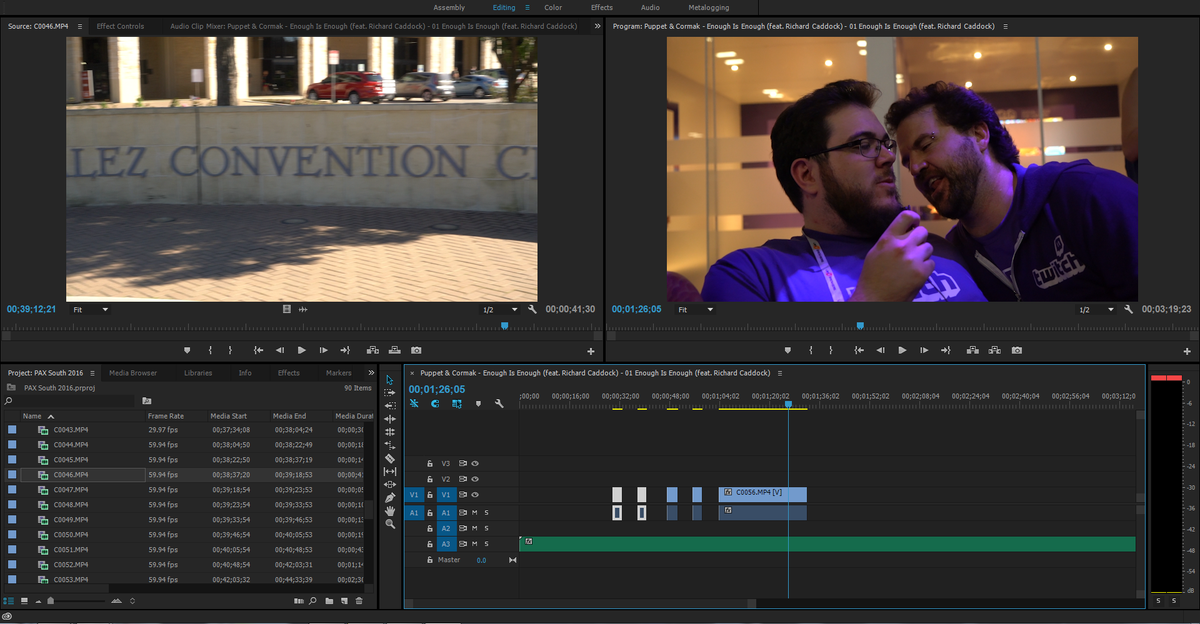Click Project panel search field
This screenshot has width=1200, height=624.
point(69,400)
